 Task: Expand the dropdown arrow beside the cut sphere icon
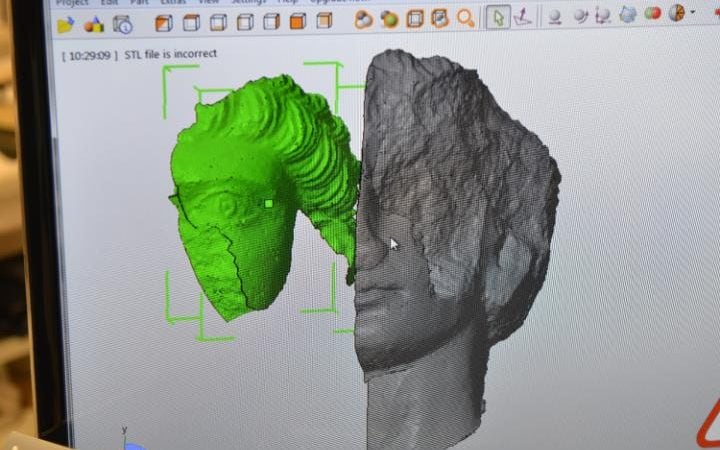coord(692,12)
